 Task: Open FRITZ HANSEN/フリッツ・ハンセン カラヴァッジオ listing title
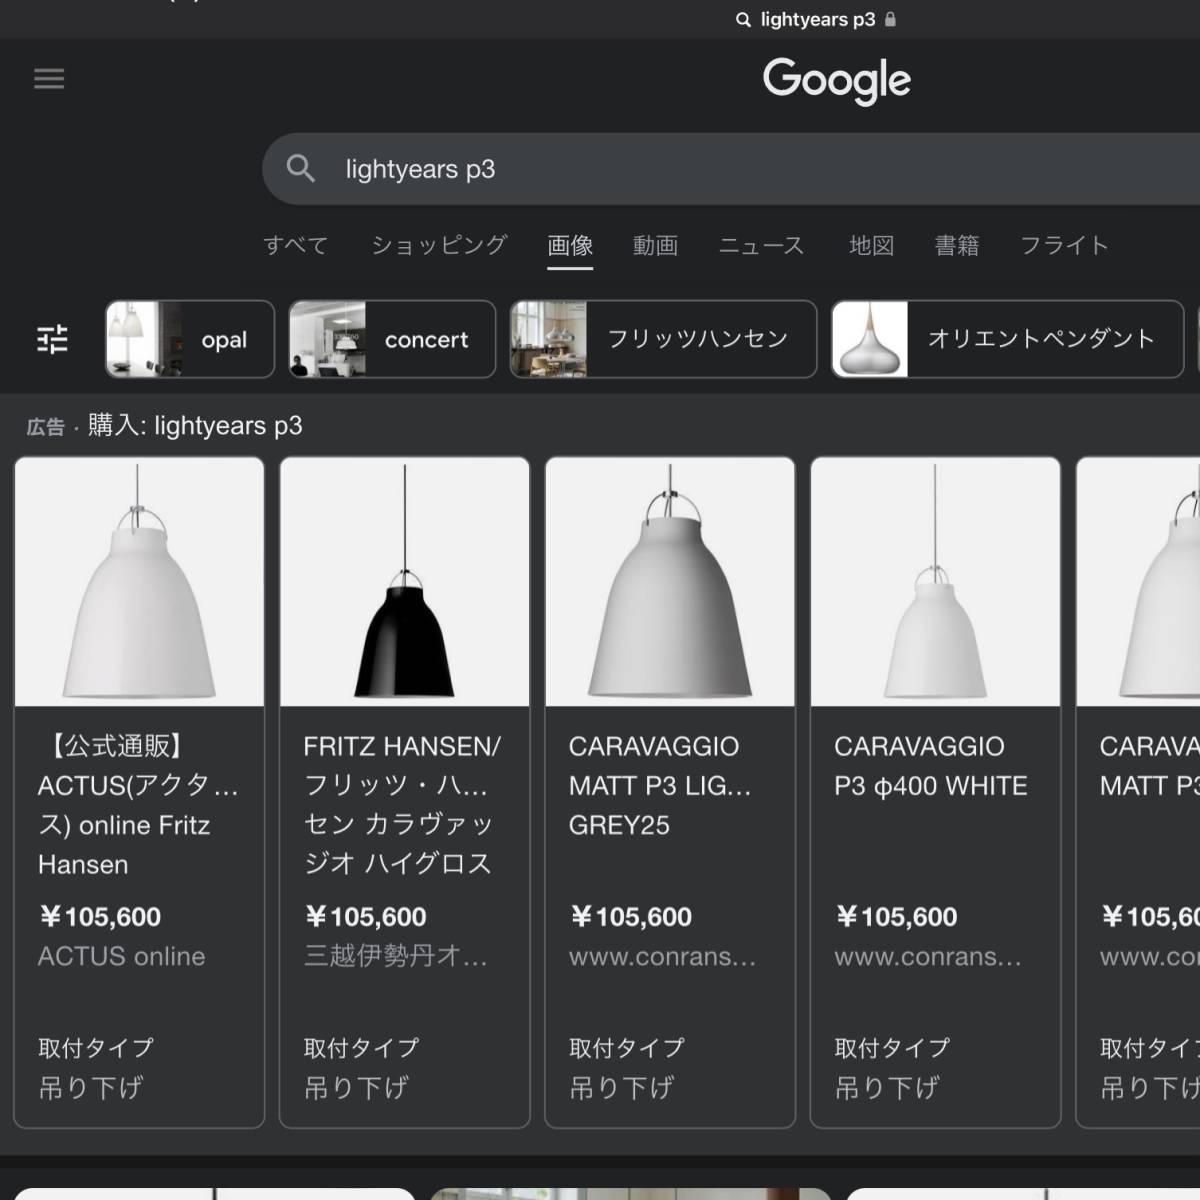pyautogui.click(x=402, y=805)
